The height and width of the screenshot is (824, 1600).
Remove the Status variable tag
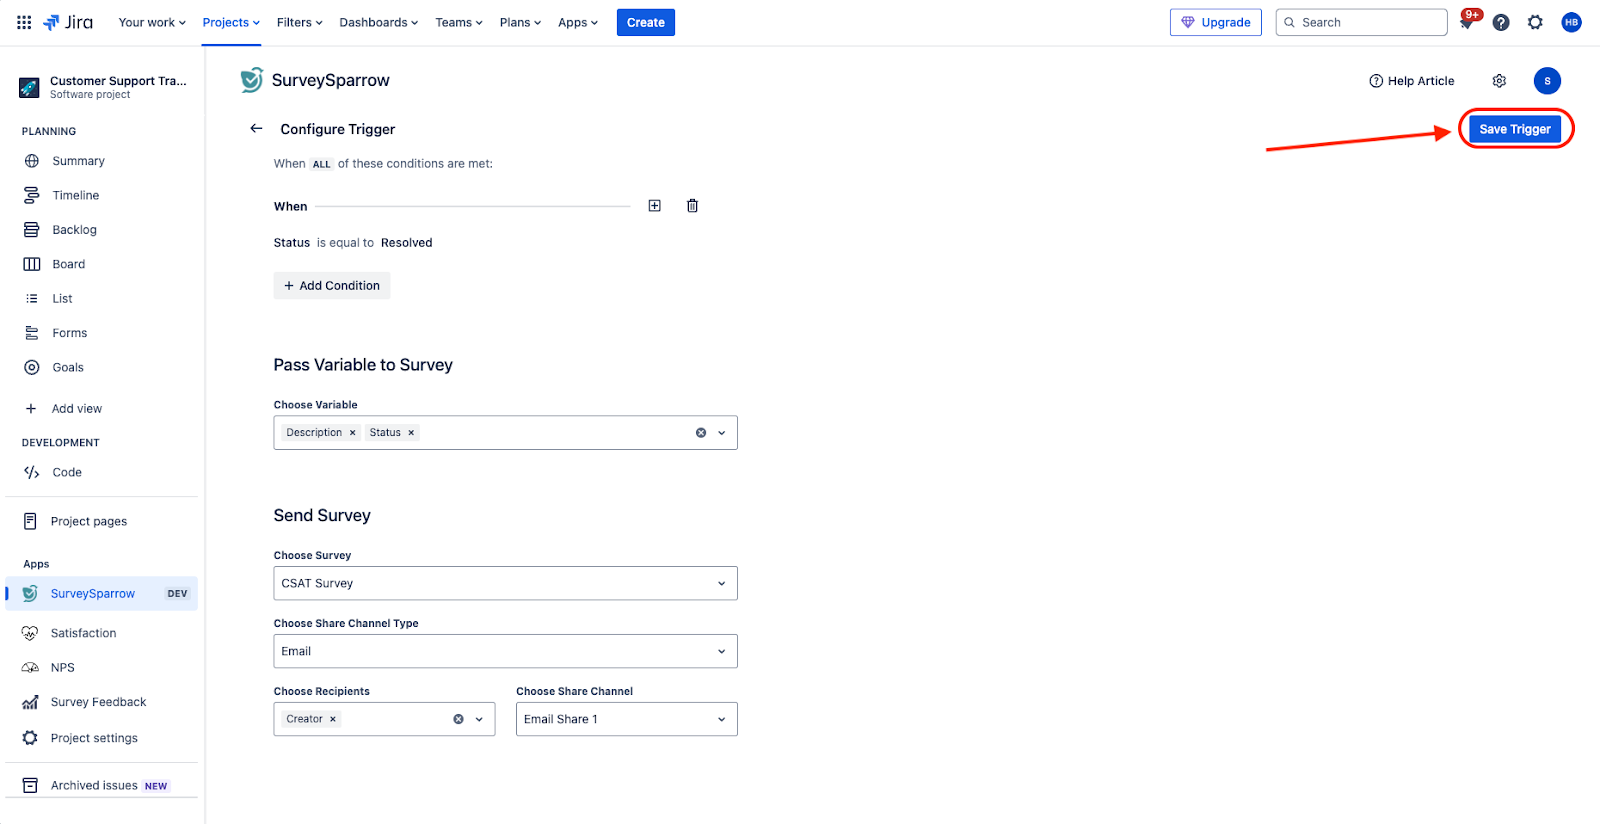[x=411, y=433]
